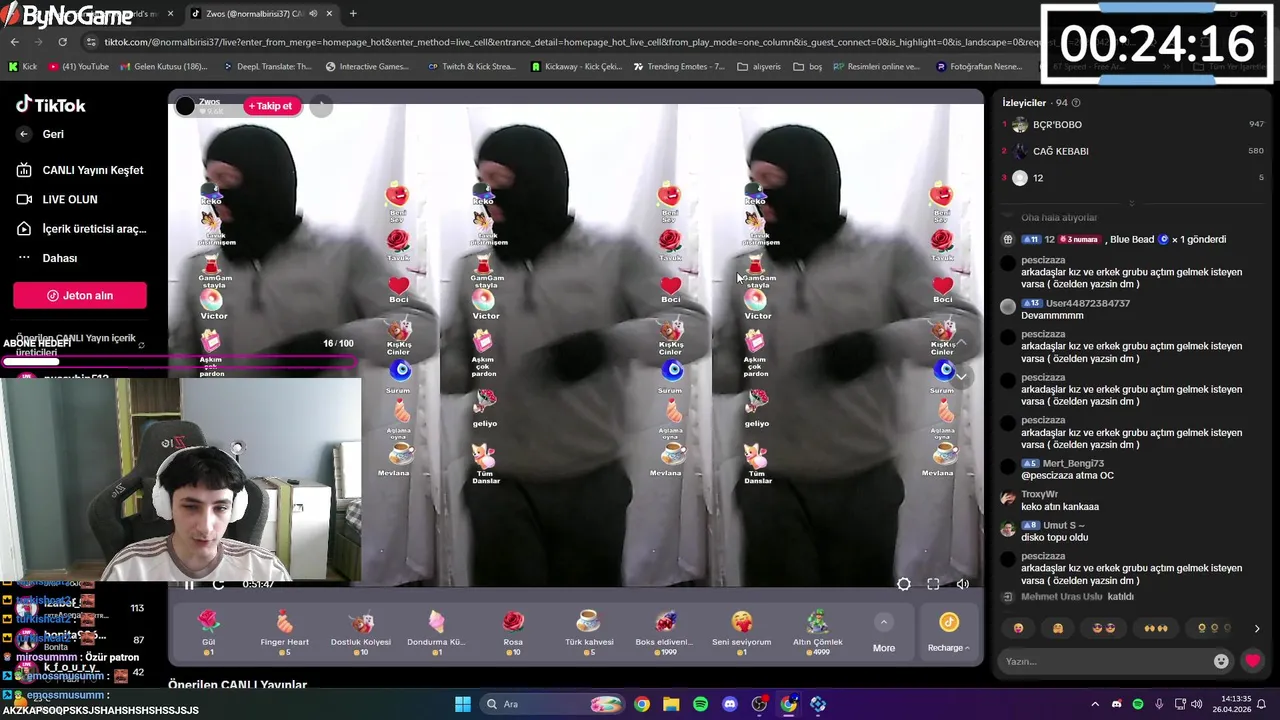
Task: Send the double clapping hands emoji reaction
Action: coord(1156,628)
